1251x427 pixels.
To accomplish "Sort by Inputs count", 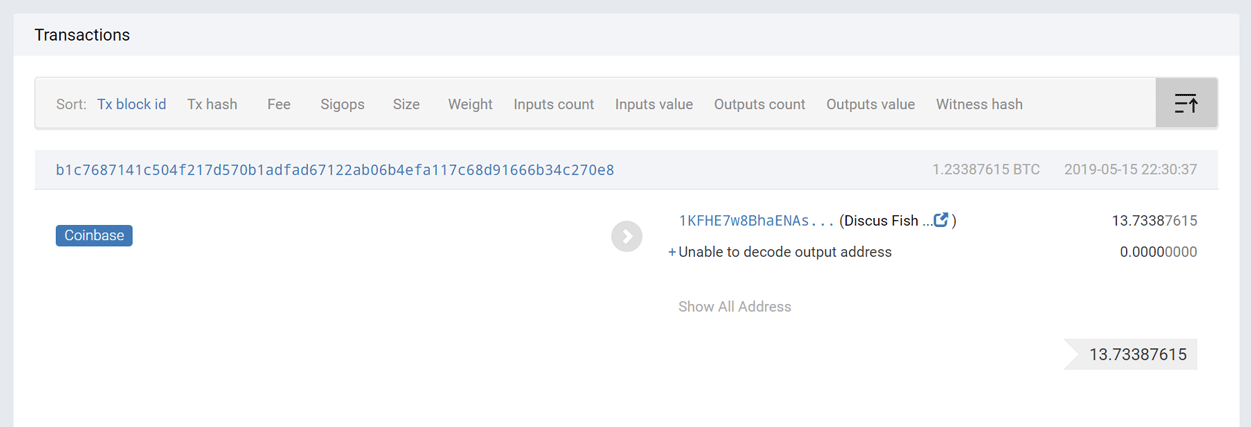I will [554, 104].
